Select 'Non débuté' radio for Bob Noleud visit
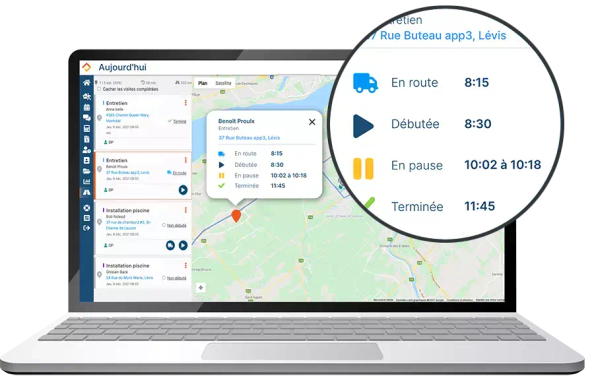Image resolution: width=594 pixels, height=384 pixels. 164,225
